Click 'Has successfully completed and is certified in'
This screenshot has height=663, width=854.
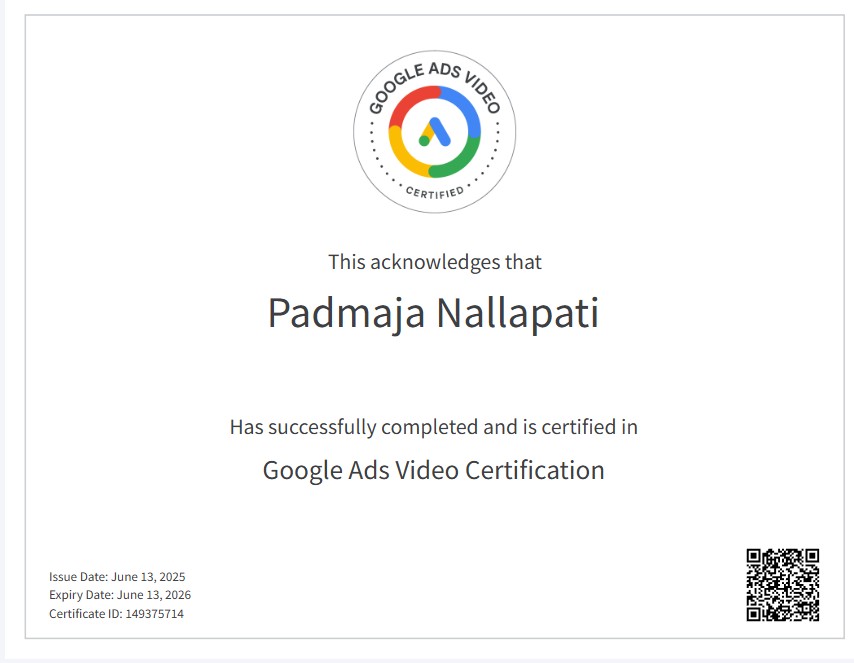[x=433, y=427]
